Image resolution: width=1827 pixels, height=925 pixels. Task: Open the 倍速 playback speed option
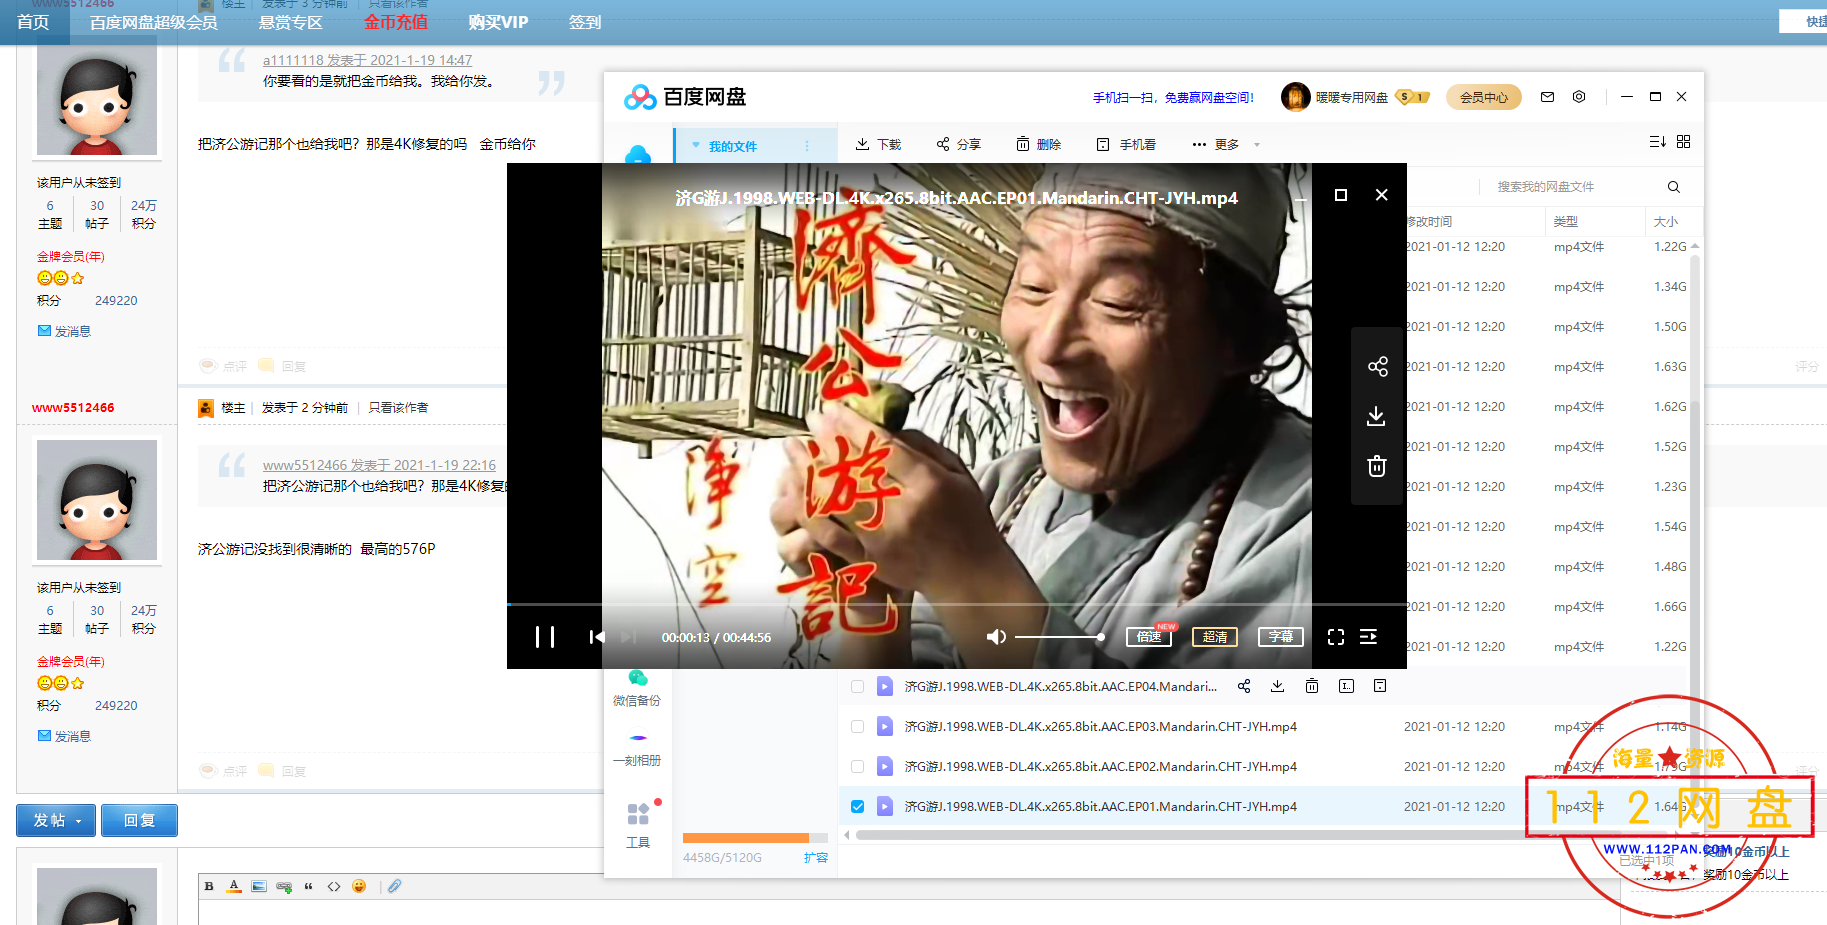click(x=1149, y=637)
